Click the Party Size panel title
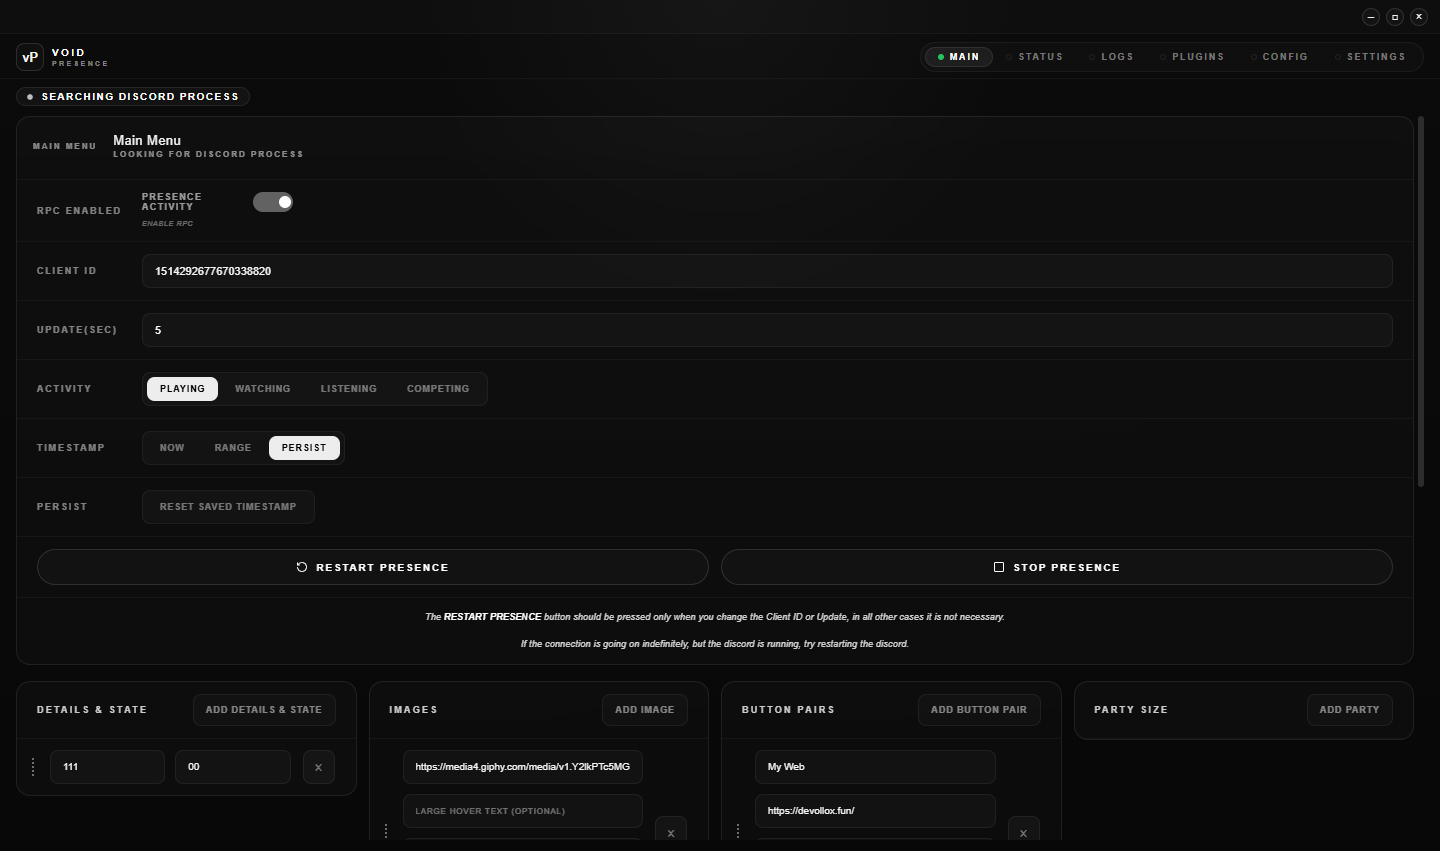Viewport: 1440px width, 851px height. pos(1131,710)
